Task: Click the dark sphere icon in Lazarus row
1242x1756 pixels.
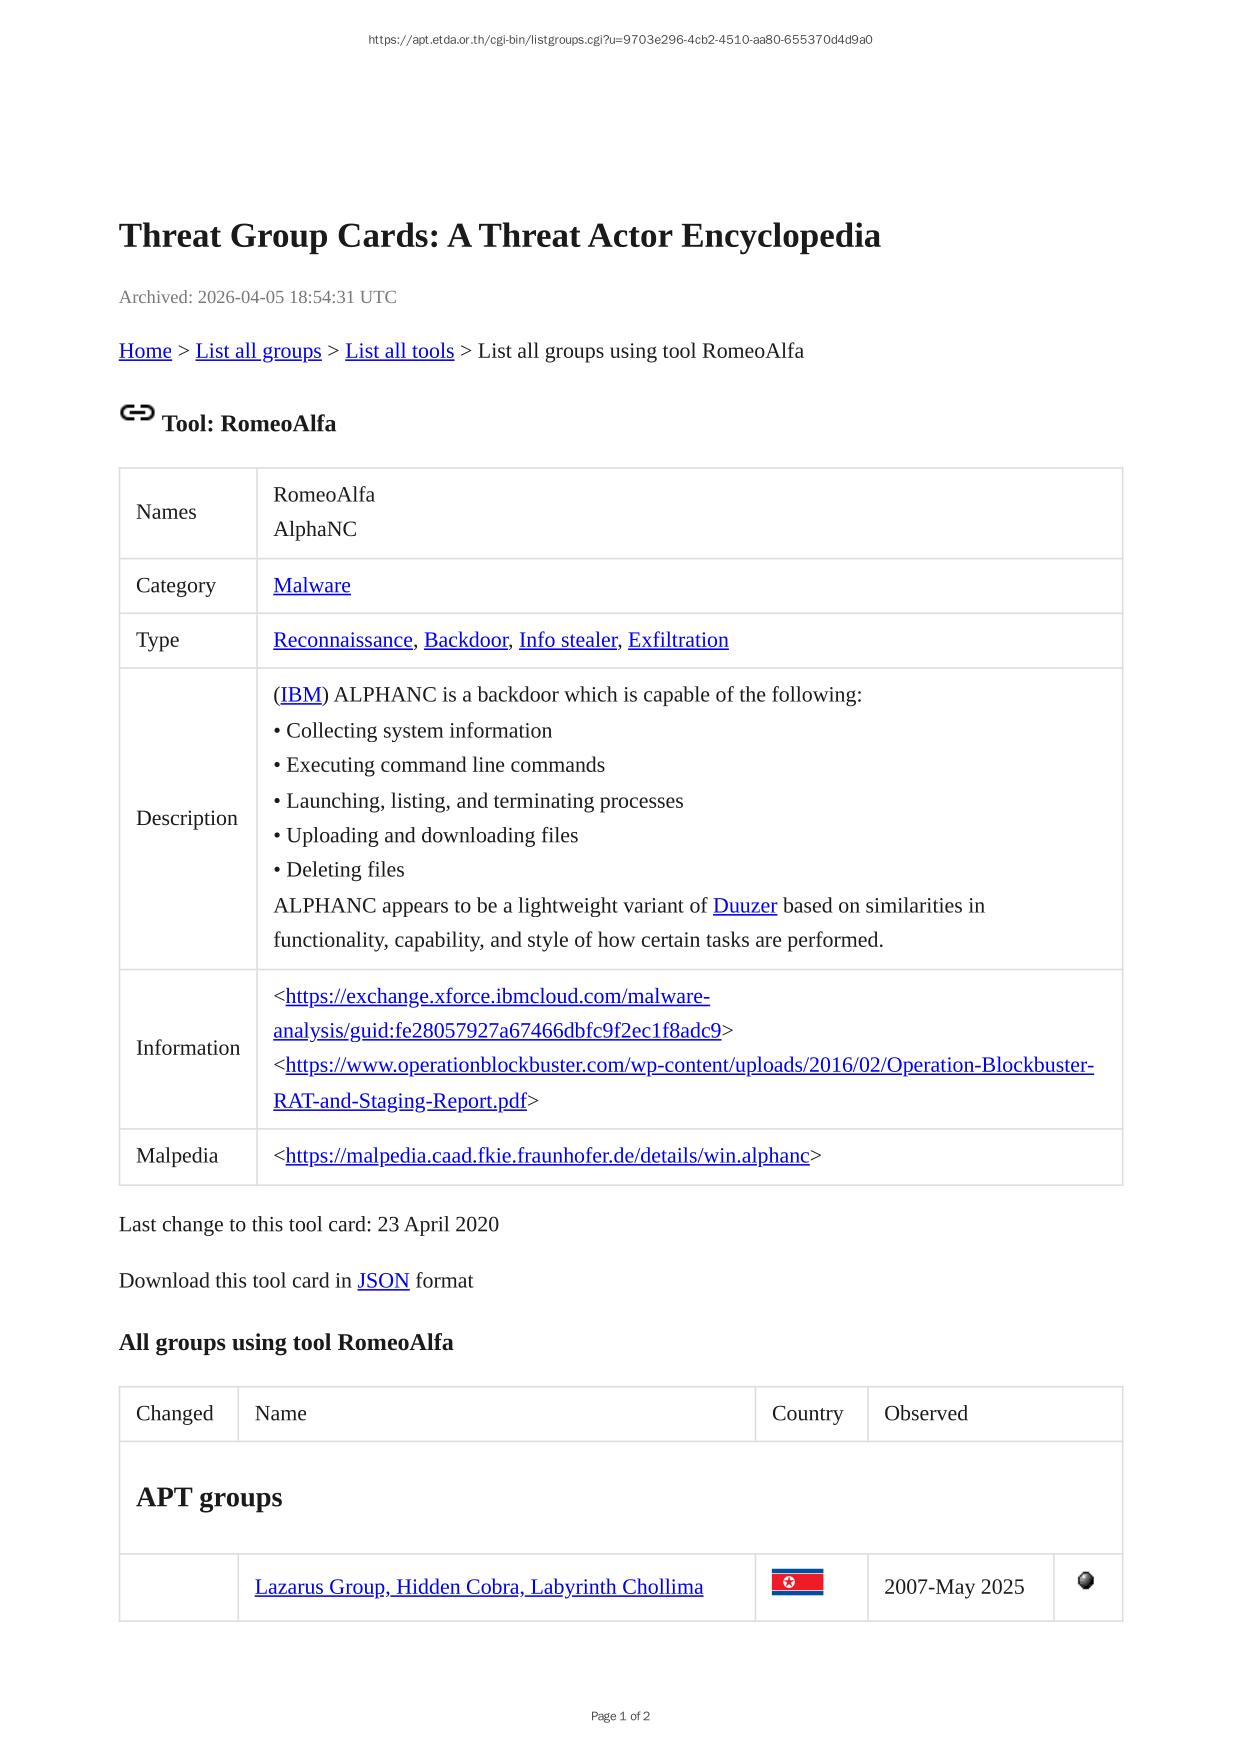Action: click(x=1085, y=1581)
